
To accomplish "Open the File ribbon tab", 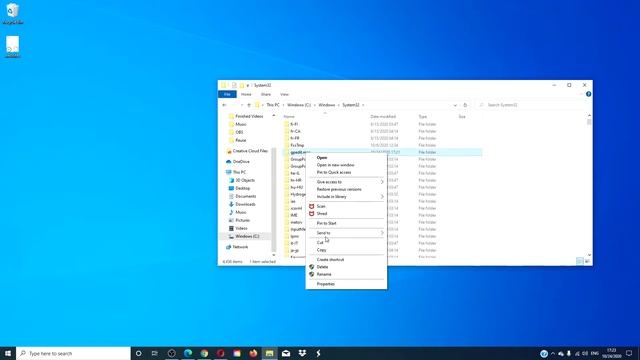I will point(227,94).
